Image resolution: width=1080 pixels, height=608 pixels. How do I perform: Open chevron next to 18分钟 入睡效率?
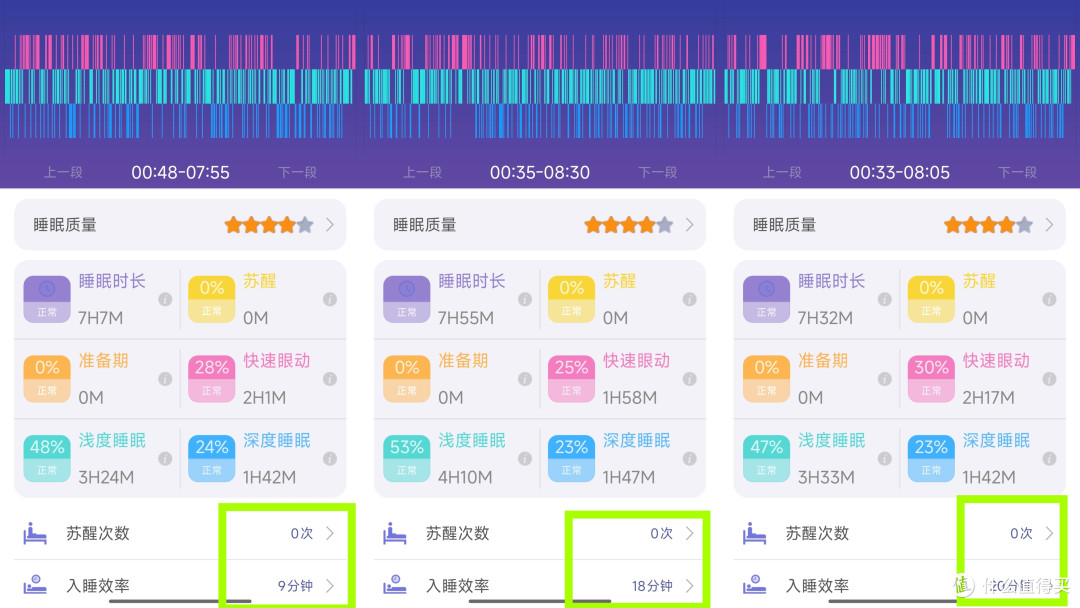(x=689, y=585)
